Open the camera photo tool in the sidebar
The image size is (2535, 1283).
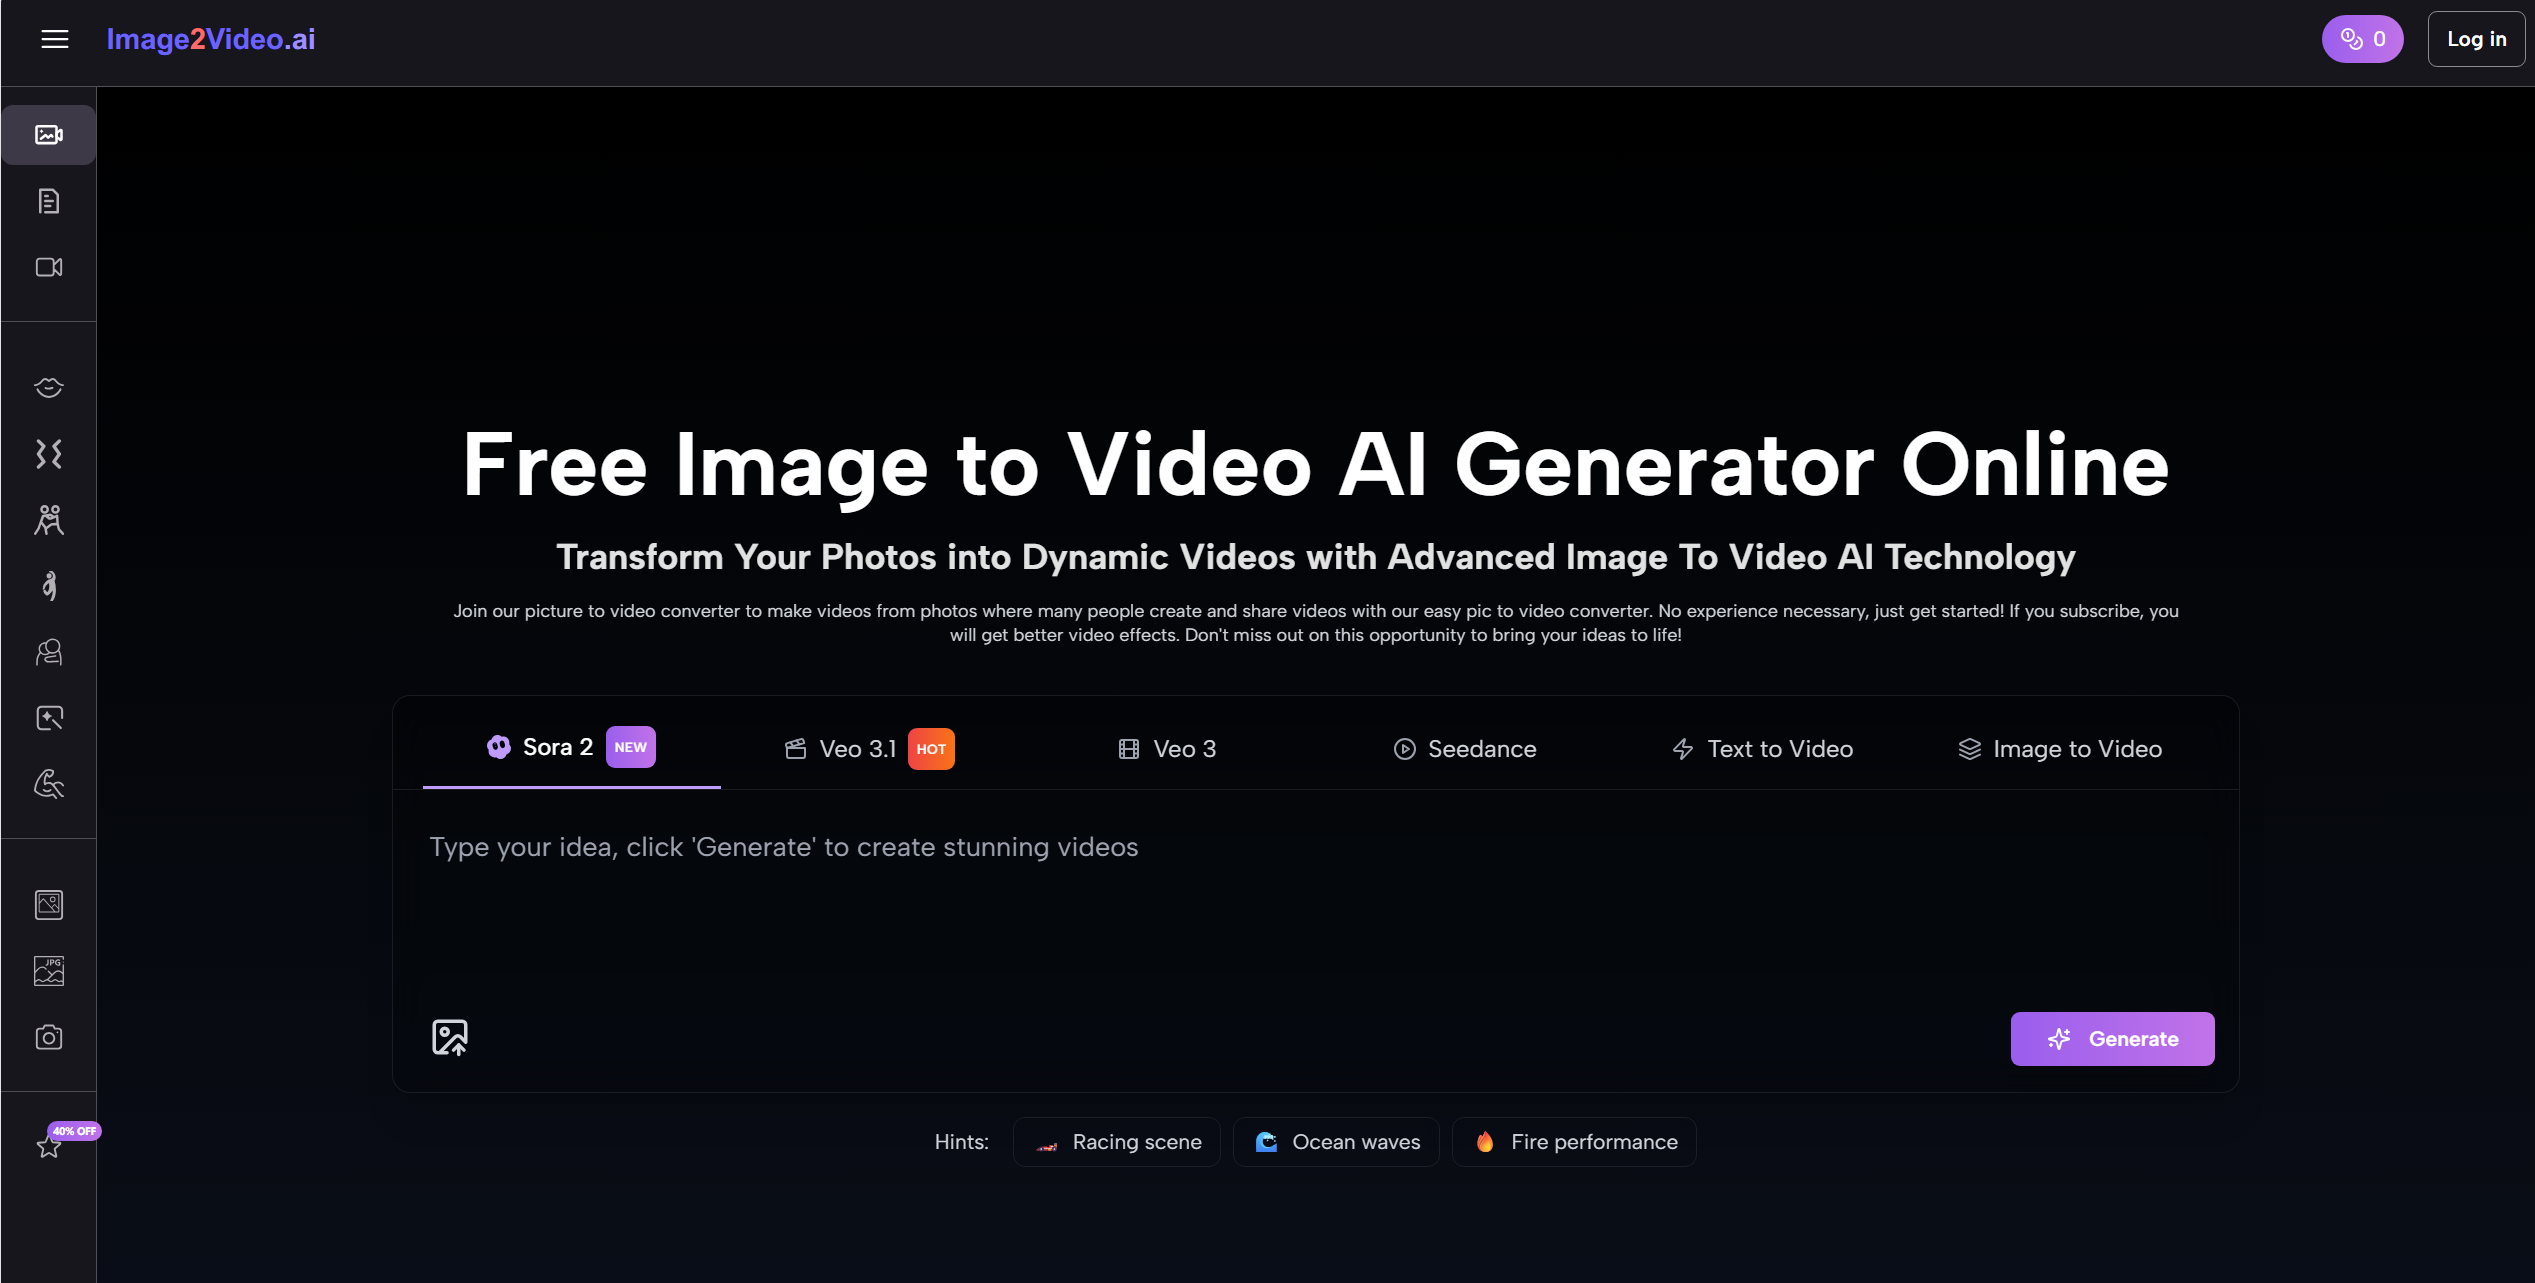click(47, 1037)
